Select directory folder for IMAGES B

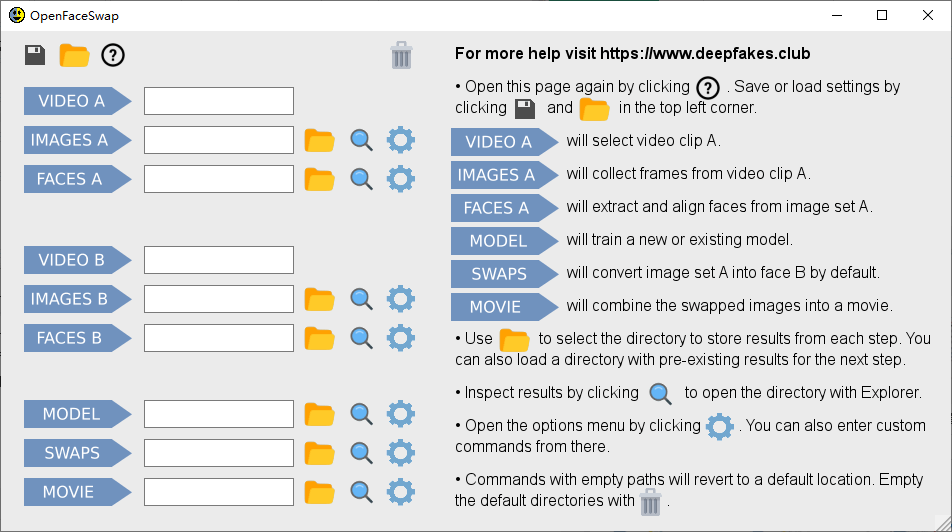(x=319, y=299)
